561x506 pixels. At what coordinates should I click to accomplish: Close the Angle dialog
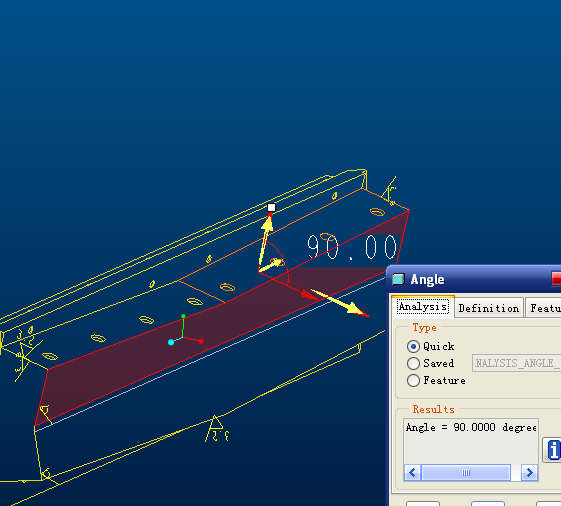pyautogui.click(x=556, y=279)
